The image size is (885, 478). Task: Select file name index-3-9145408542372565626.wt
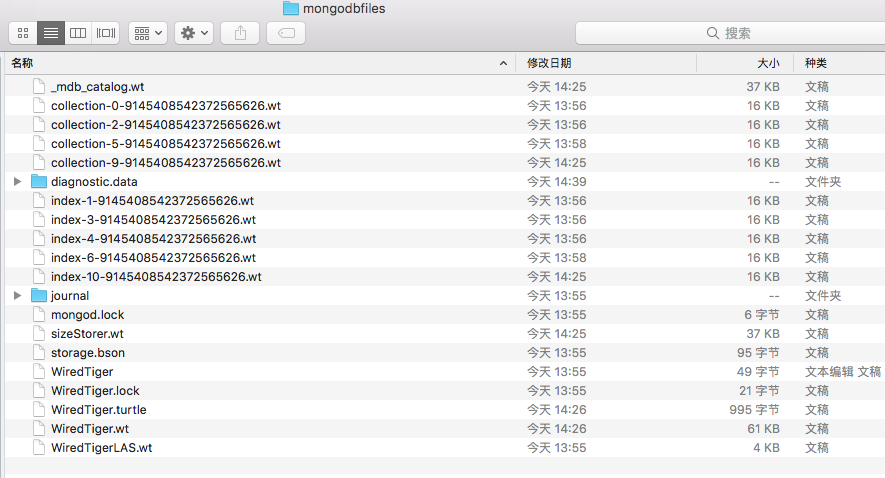[154, 220]
